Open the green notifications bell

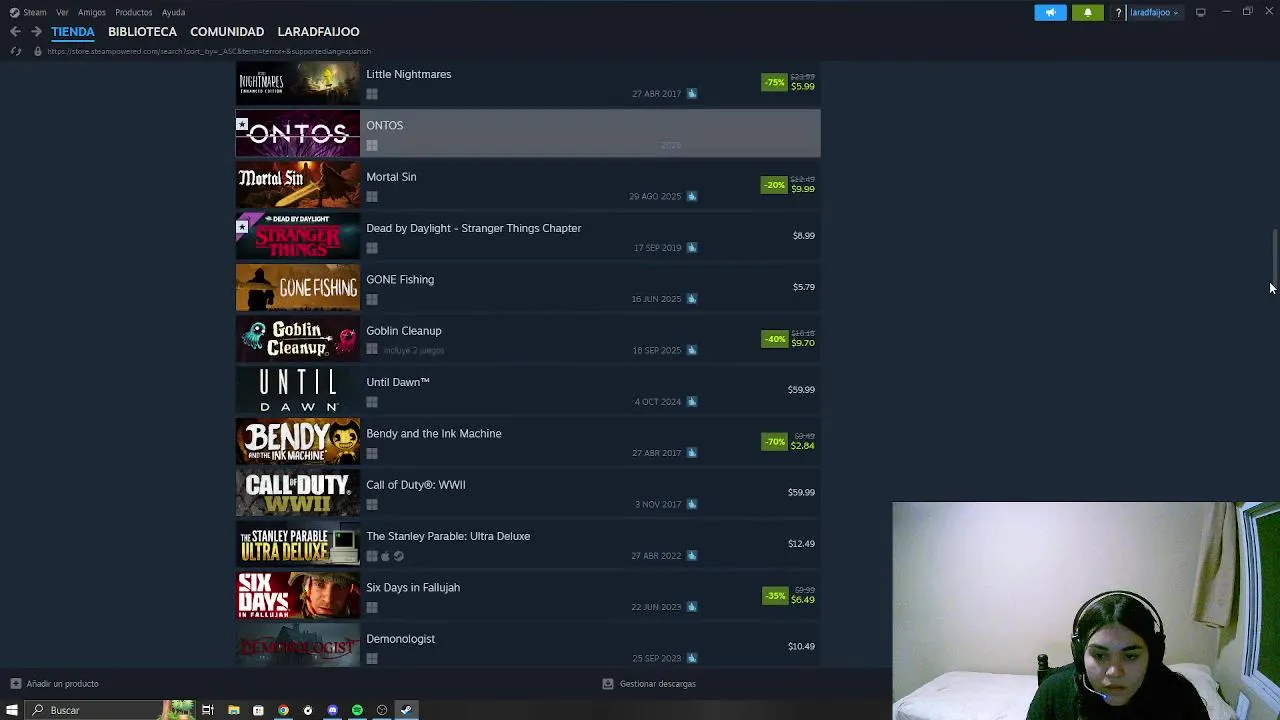click(1088, 12)
